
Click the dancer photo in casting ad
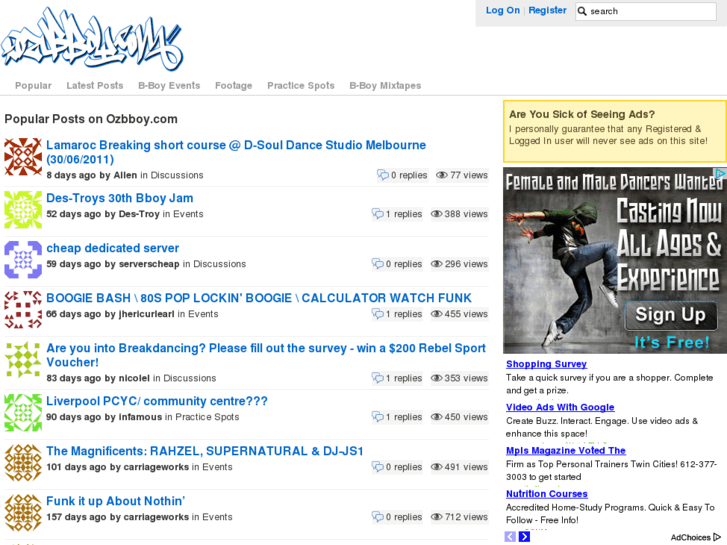click(561, 274)
